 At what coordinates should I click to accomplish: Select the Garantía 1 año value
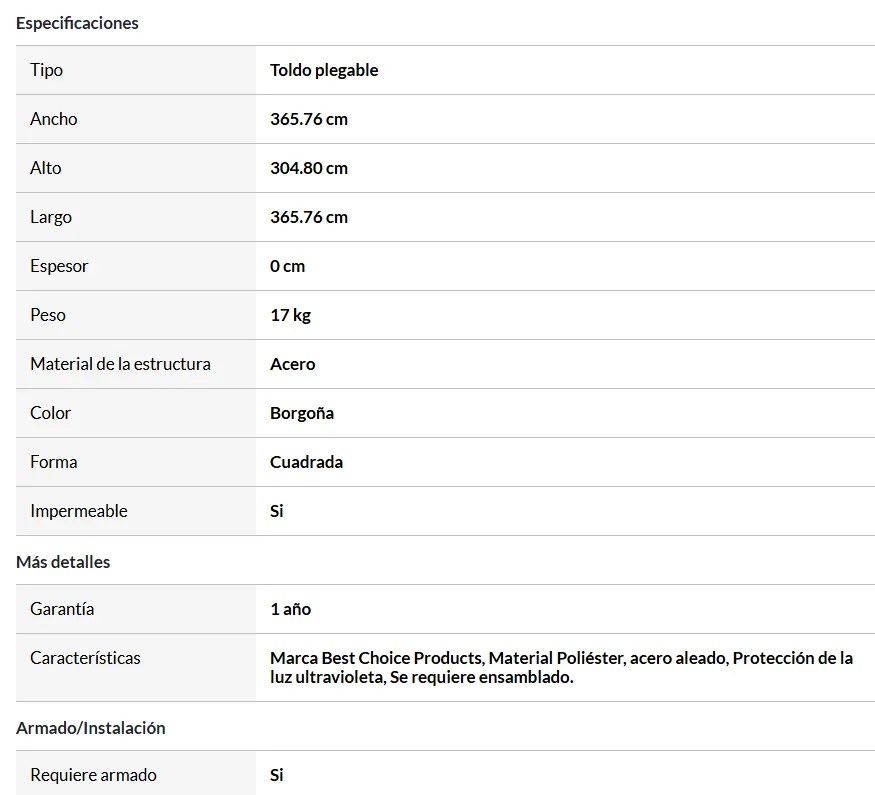[x=291, y=609]
